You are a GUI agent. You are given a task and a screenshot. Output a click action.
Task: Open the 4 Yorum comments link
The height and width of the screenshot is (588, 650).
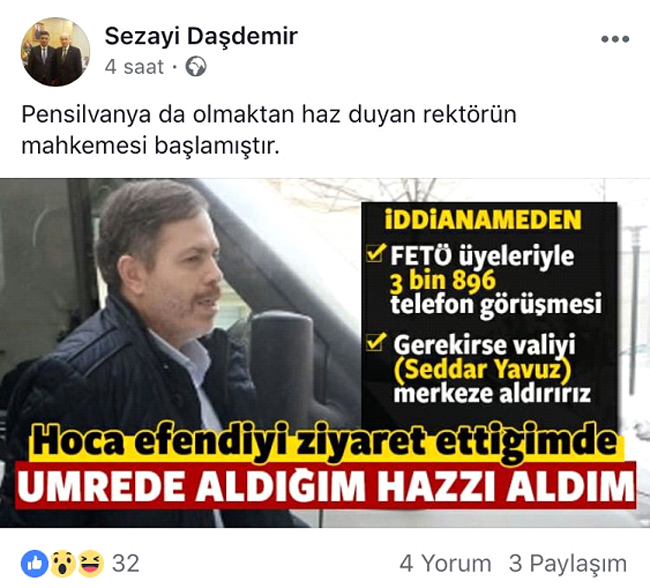446,564
